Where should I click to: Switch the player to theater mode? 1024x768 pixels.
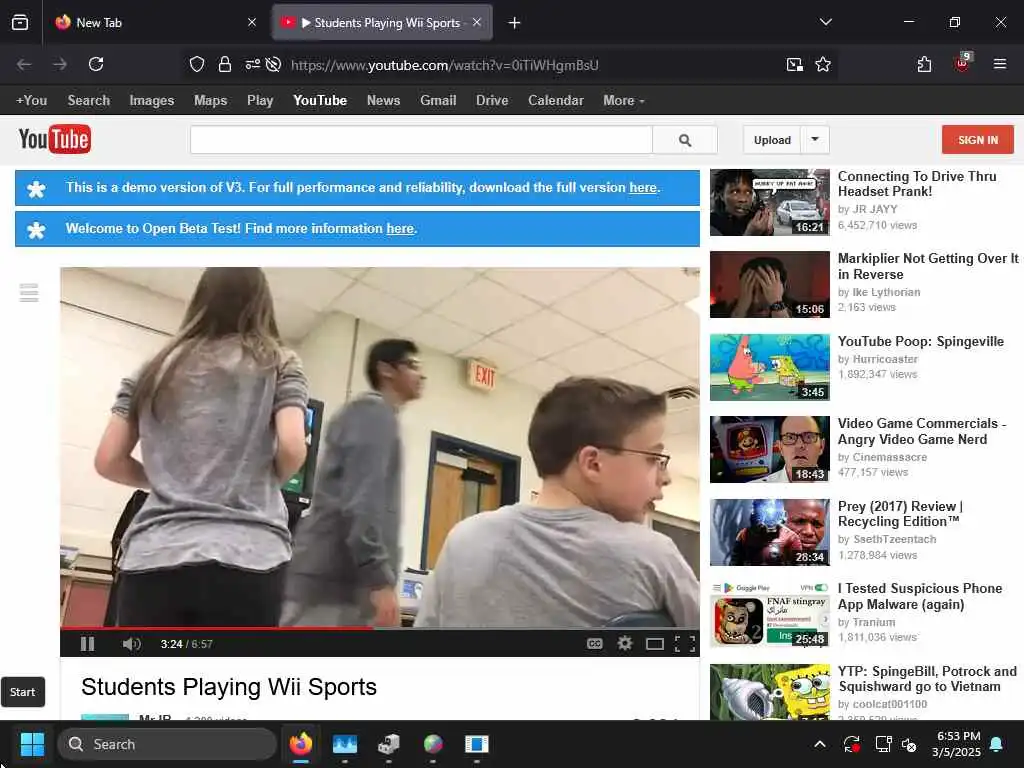[x=654, y=644]
